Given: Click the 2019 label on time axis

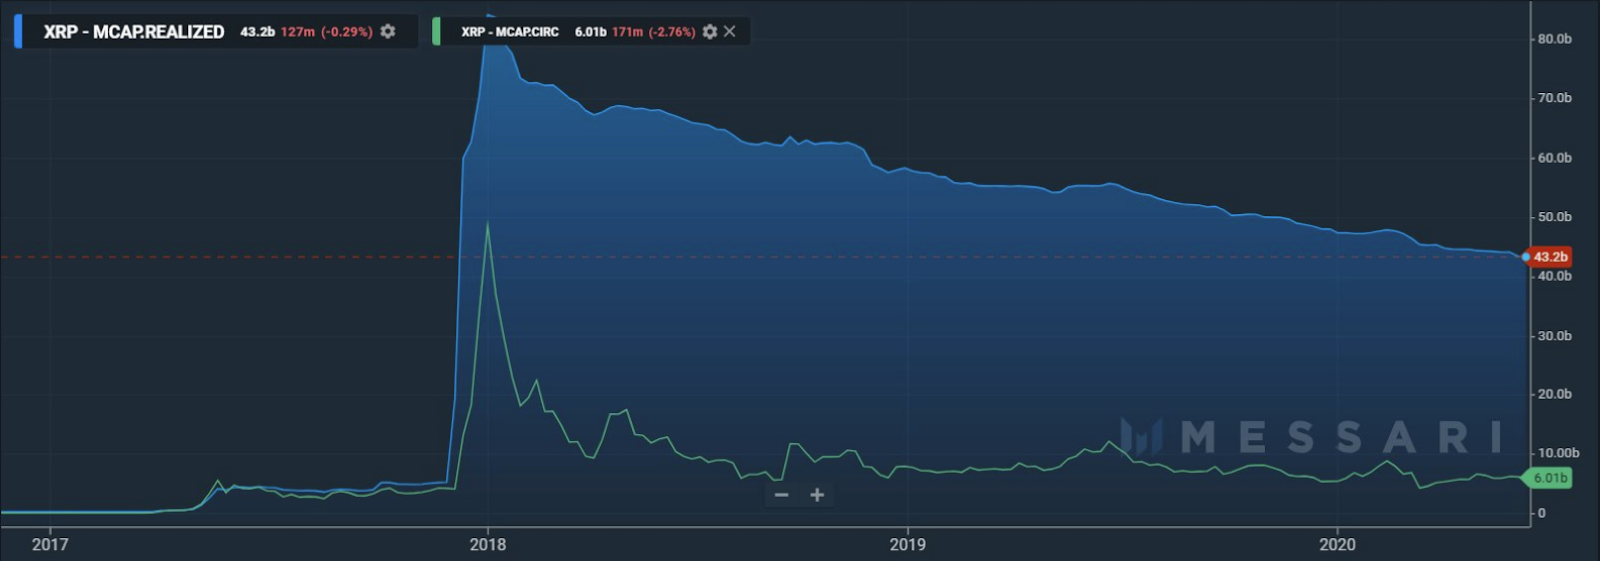Looking at the screenshot, I should click(x=908, y=544).
